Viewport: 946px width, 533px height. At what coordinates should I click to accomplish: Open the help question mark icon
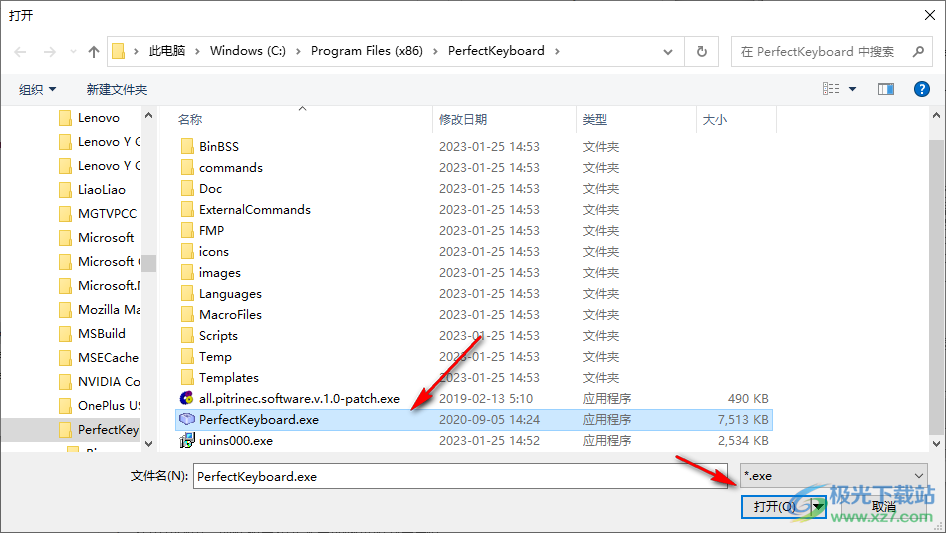(x=921, y=89)
